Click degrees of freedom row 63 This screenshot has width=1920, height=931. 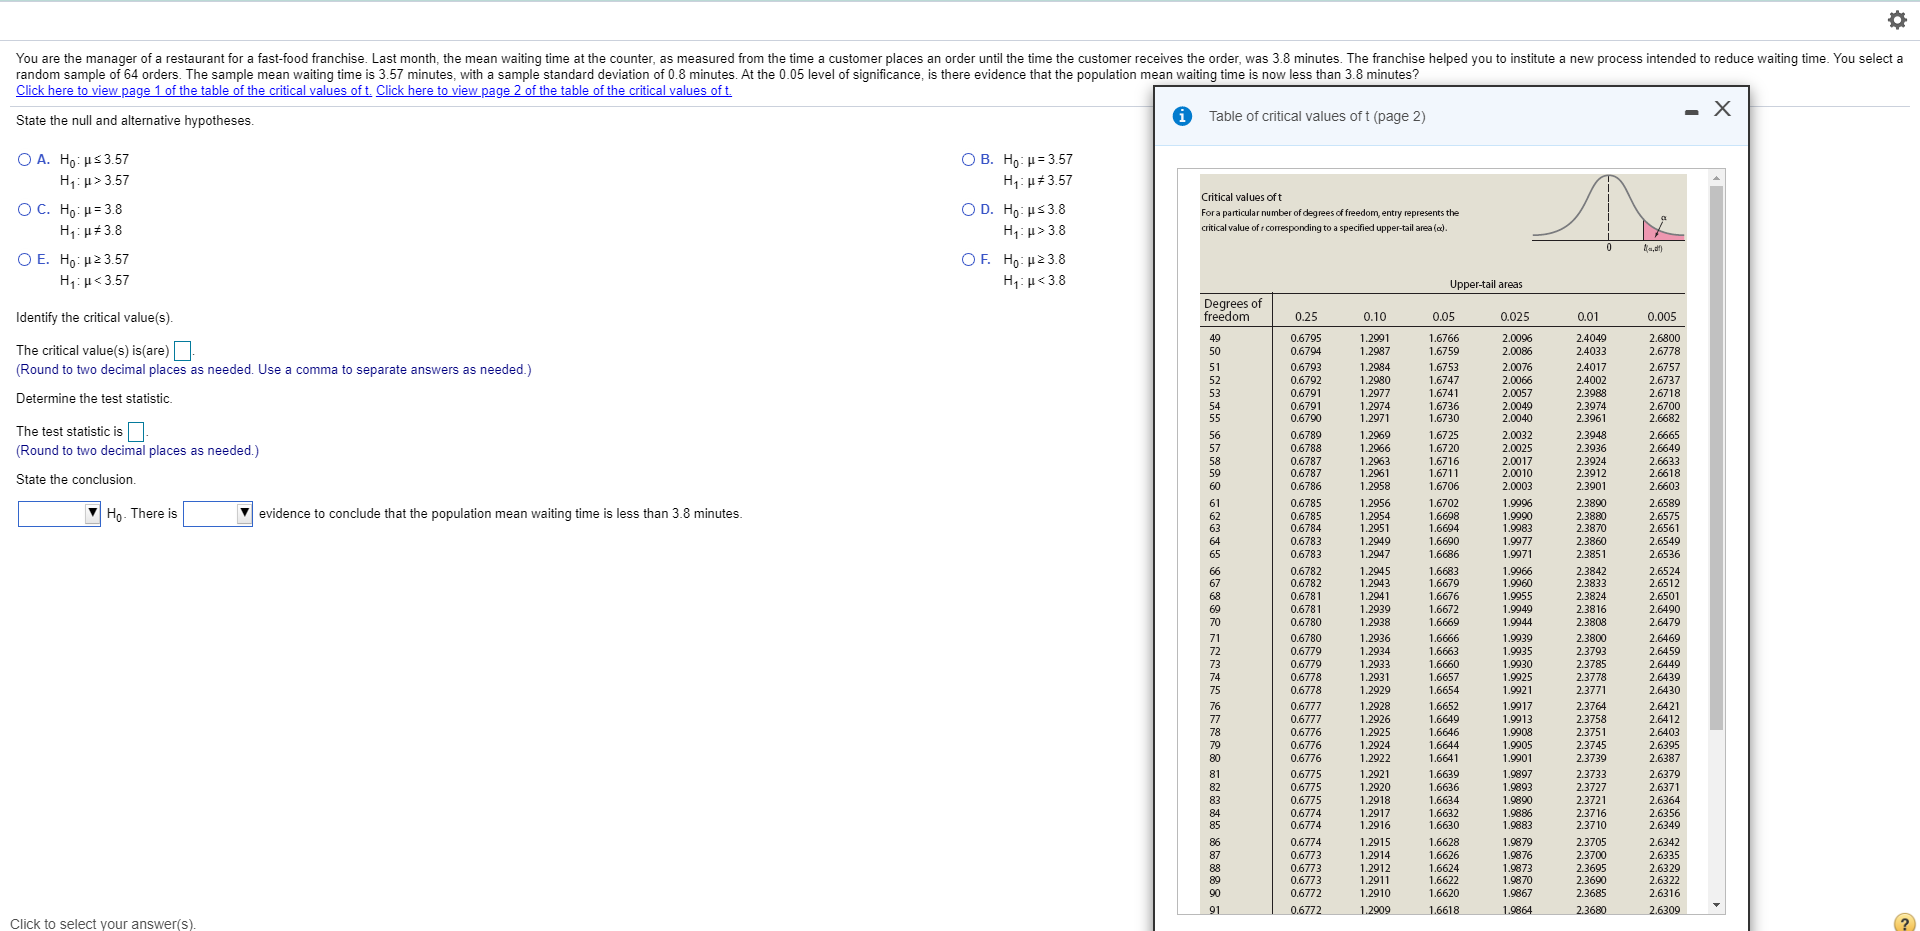point(1215,528)
